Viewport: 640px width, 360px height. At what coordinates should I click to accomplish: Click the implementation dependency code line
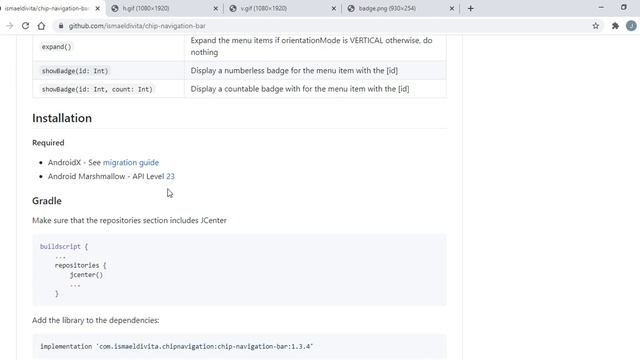click(176, 347)
